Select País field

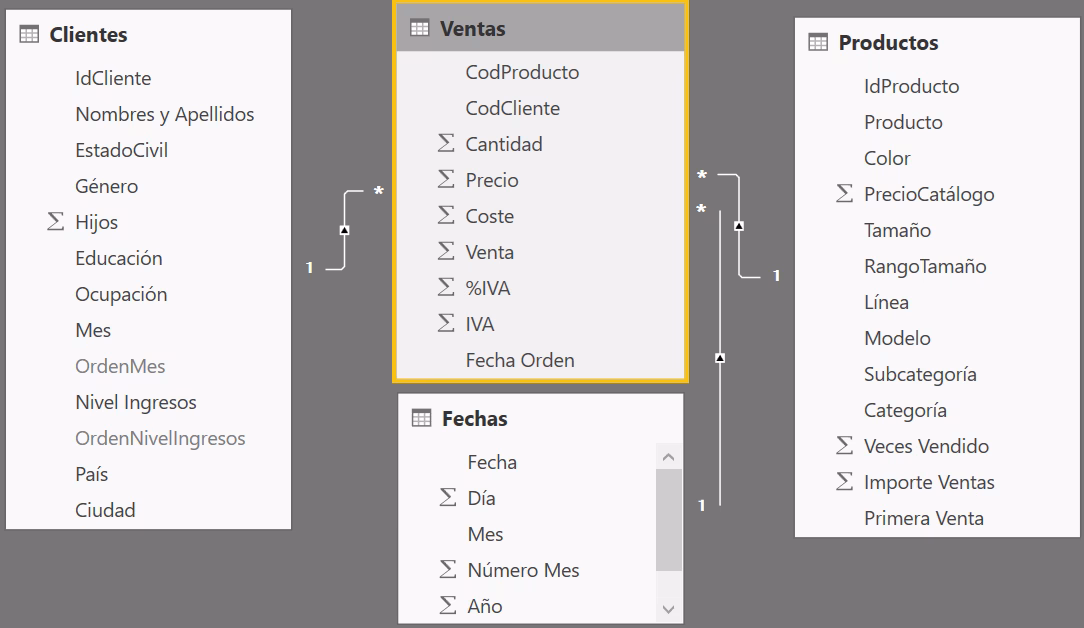(x=92, y=474)
